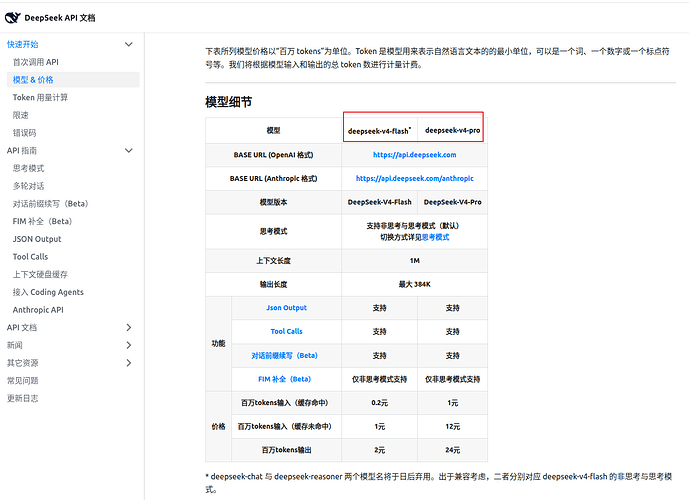The width and height of the screenshot is (689, 500).
Task: Open the DeepSeek API 文档 home title
Action: (x=60, y=18)
